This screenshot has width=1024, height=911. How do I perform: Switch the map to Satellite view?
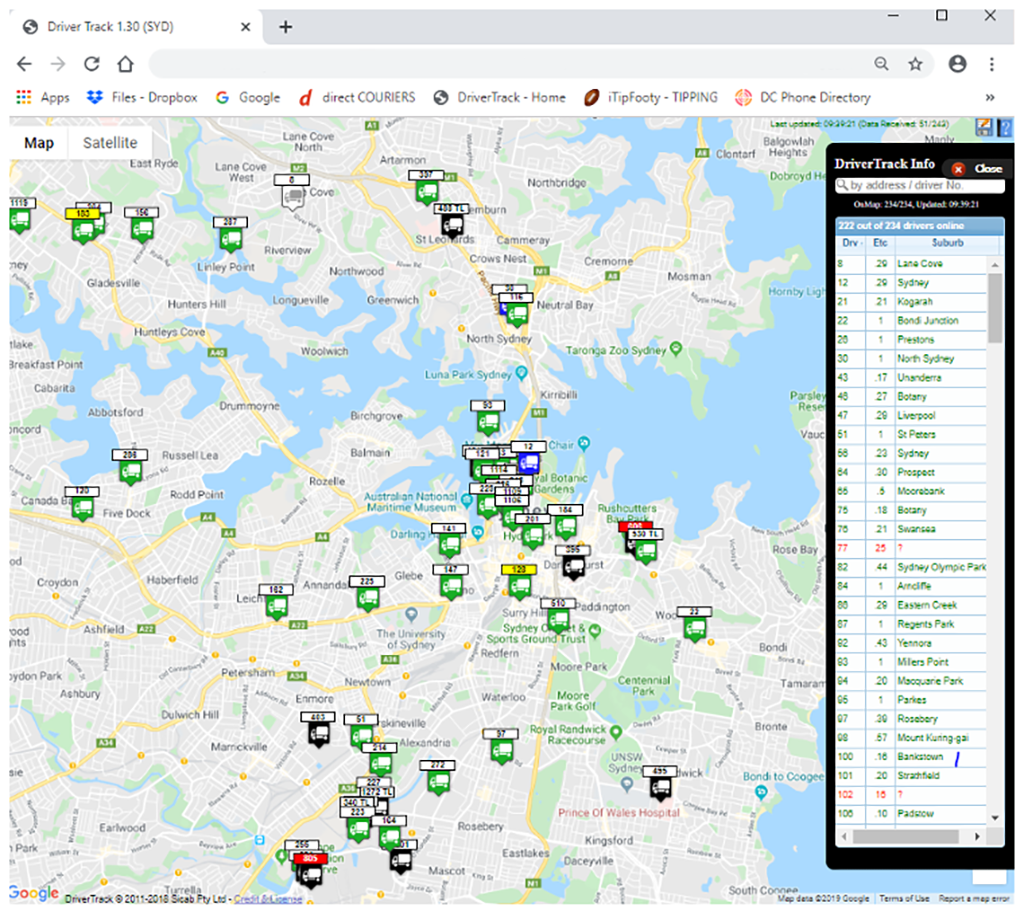click(110, 142)
